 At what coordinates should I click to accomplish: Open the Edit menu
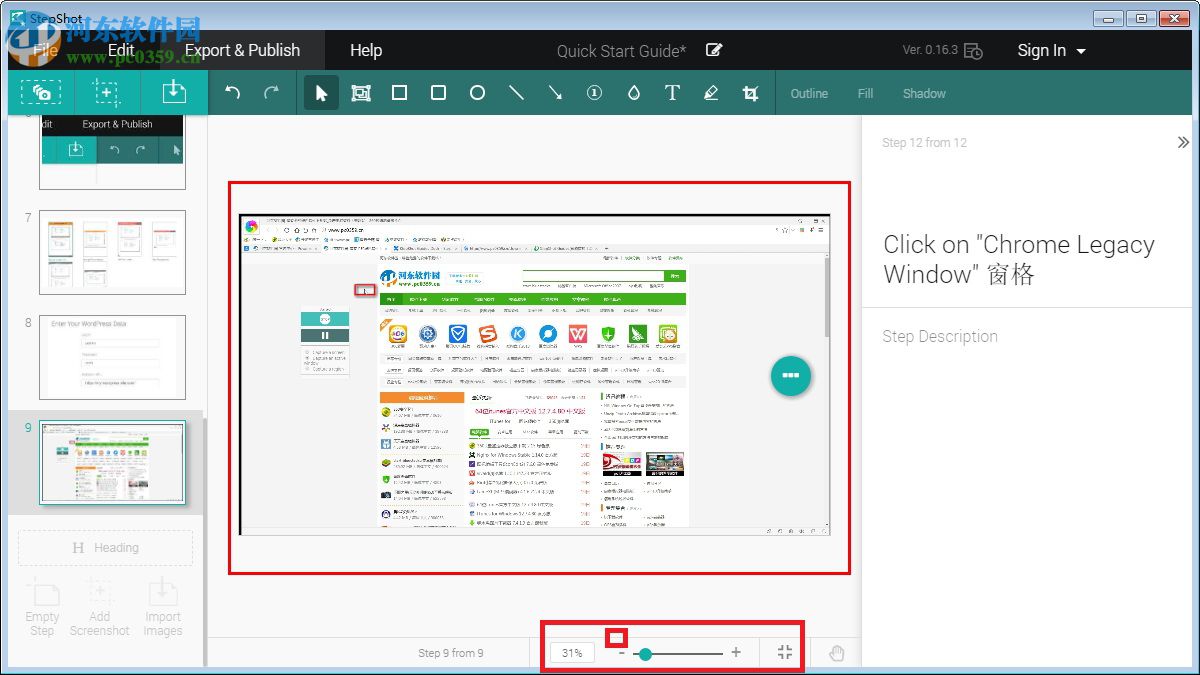121,50
